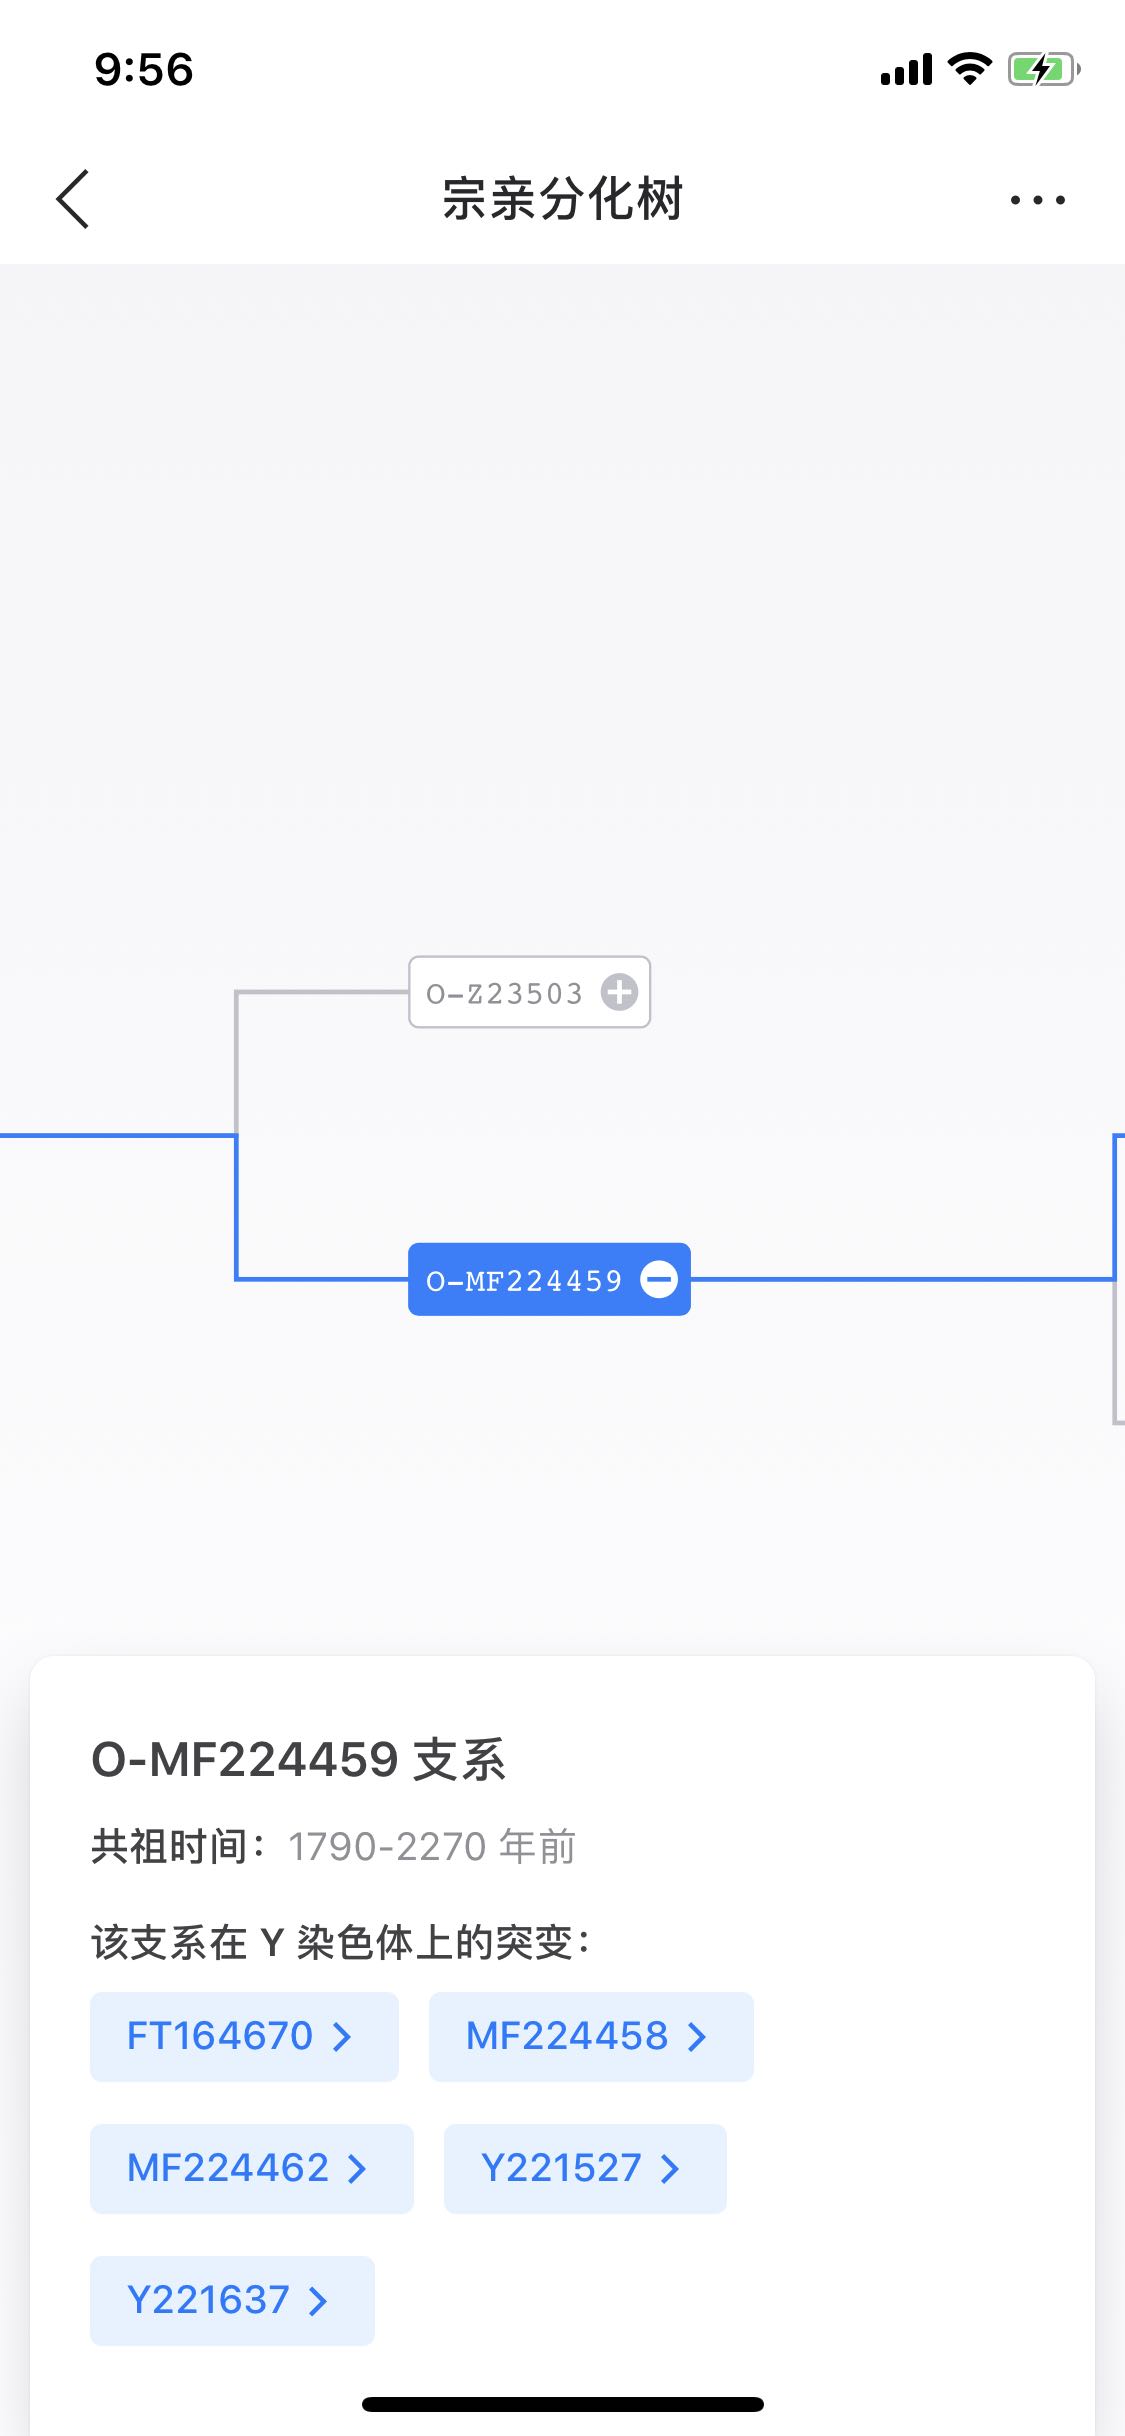Image resolution: width=1125 pixels, height=2436 pixels.
Task: Open mutation MF224462 details
Action: [x=252, y=2168]
